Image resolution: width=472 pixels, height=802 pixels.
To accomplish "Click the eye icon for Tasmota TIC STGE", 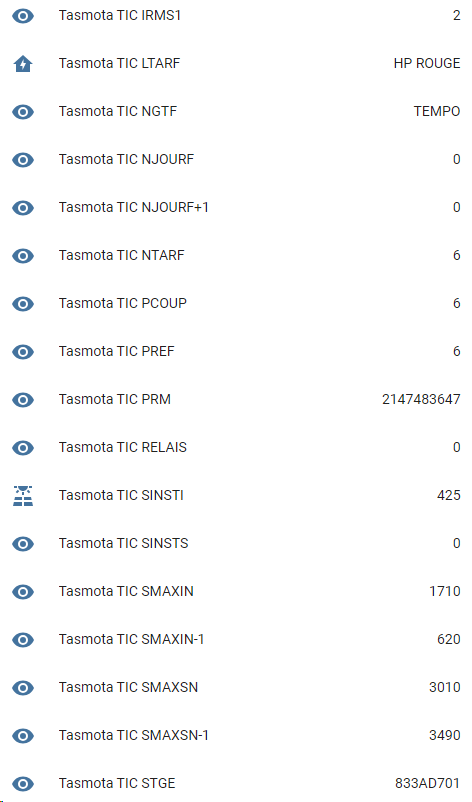I will pos(23,784).
